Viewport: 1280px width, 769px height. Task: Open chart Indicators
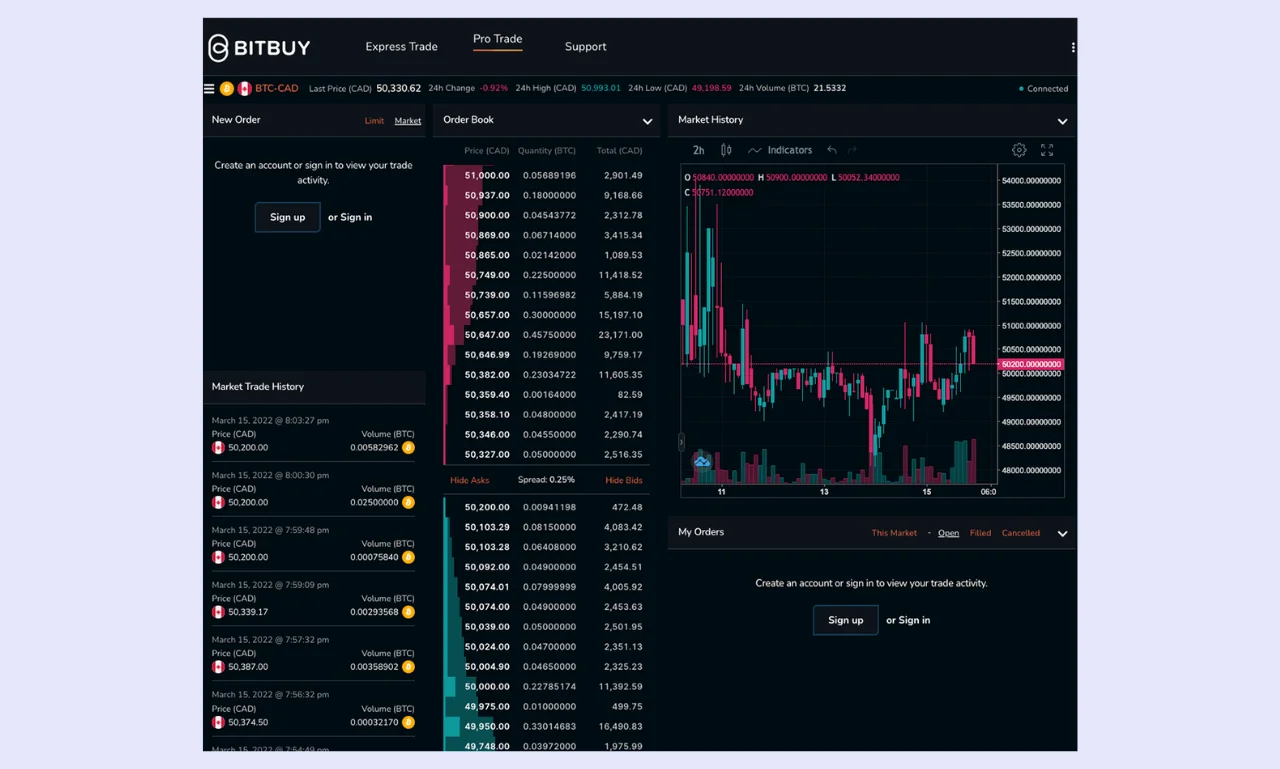pyautogui.click(x=780, y=150)
